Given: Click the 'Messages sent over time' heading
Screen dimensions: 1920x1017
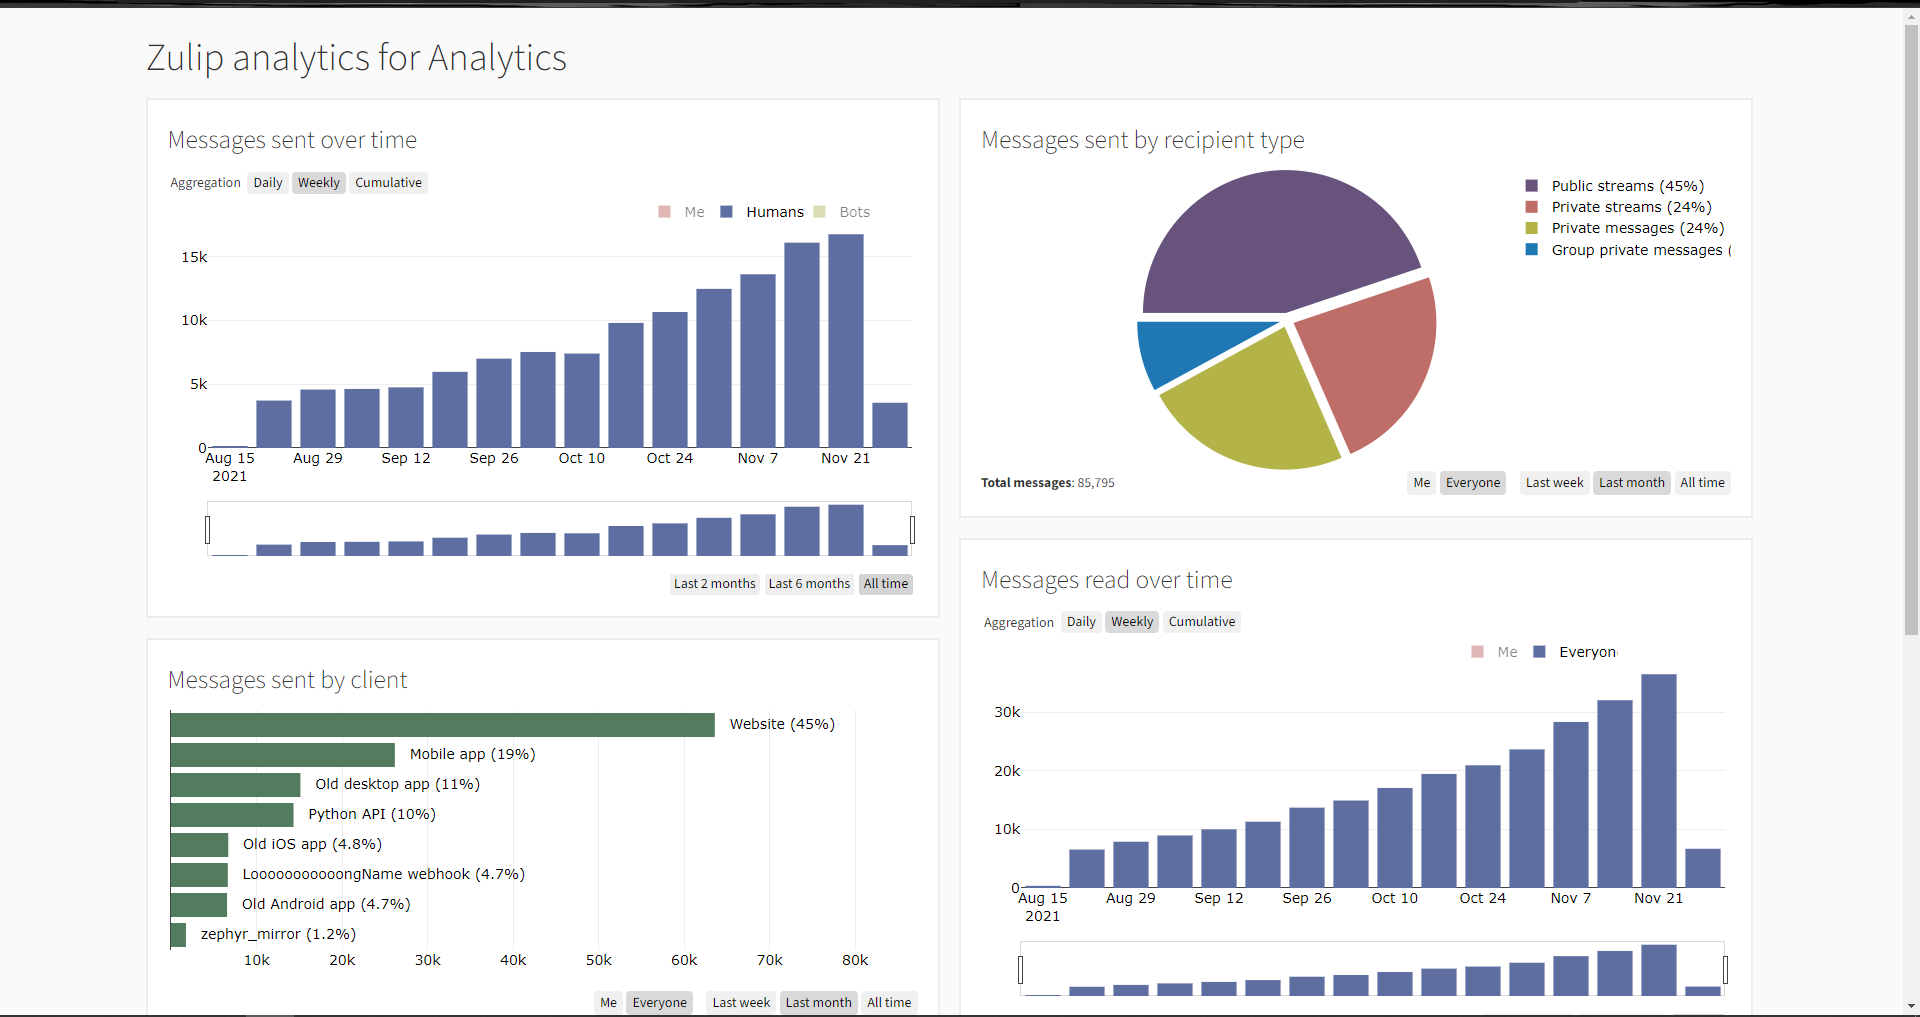Looking at the screenshot, I should pyautogui.click(x=292, y=140).
